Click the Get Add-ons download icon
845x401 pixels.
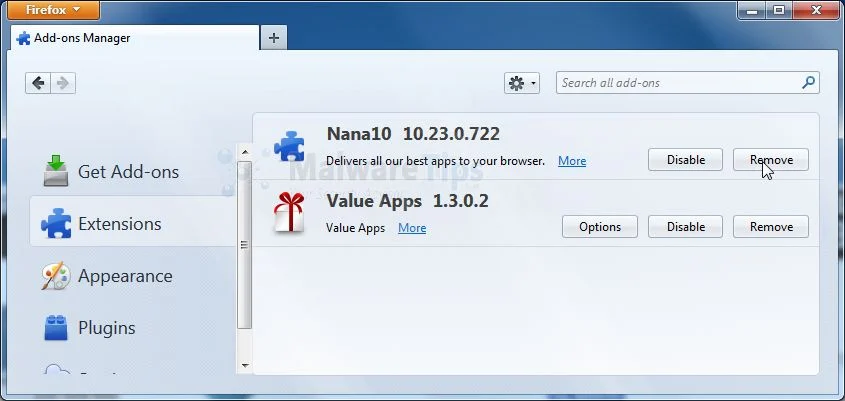click(56, 171)
